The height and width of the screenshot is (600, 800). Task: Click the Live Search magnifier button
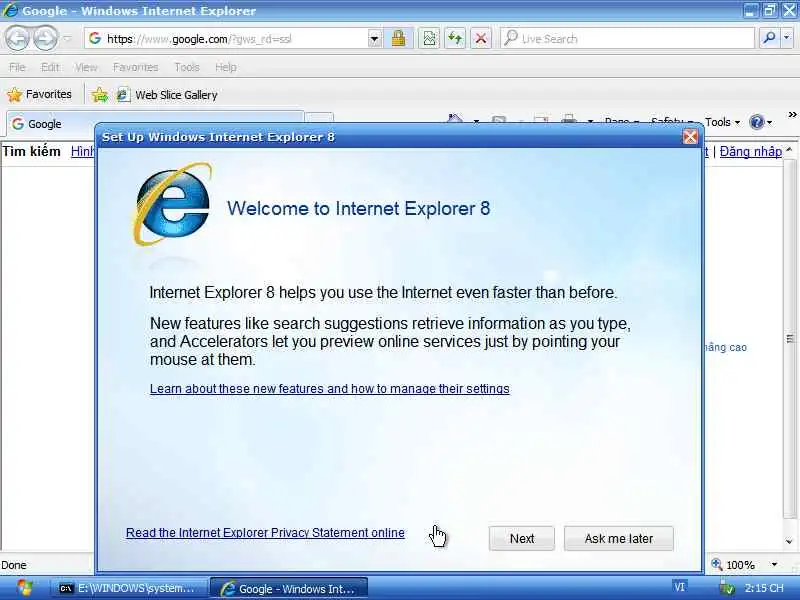(770, 38)
